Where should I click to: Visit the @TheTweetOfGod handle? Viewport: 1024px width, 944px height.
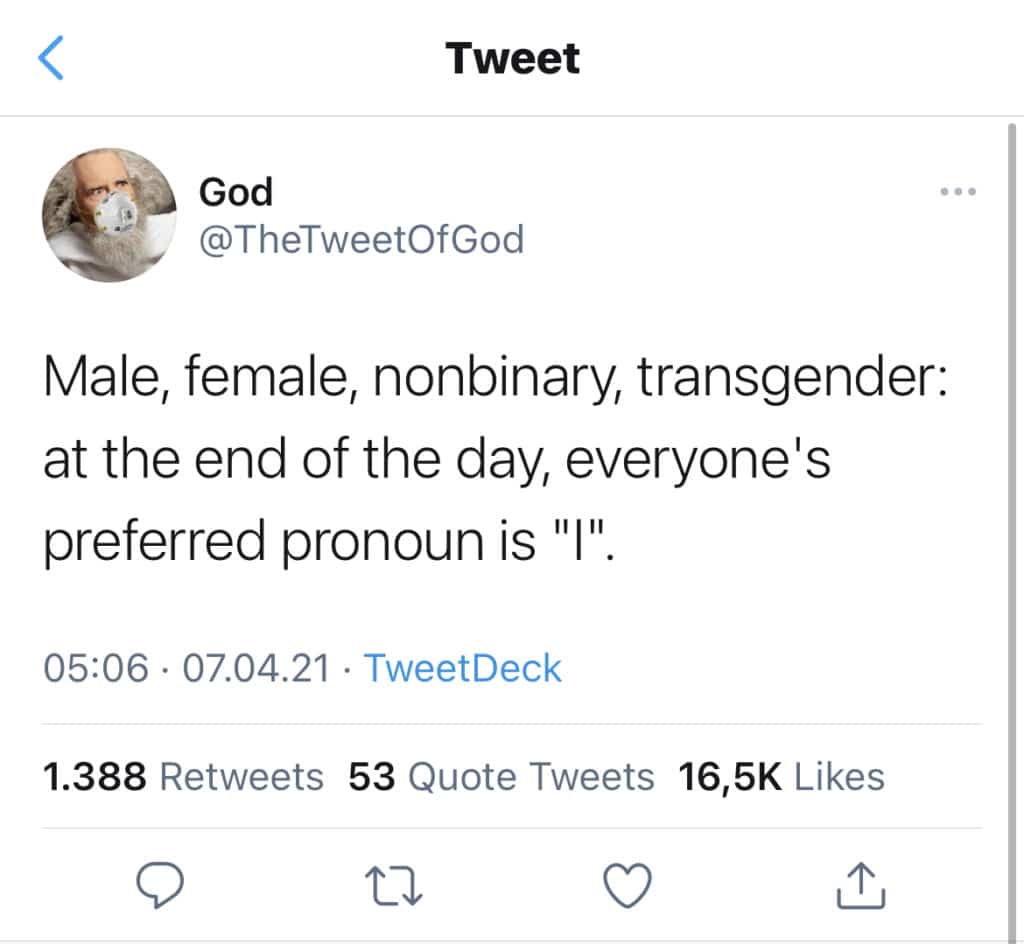[361, 239]
